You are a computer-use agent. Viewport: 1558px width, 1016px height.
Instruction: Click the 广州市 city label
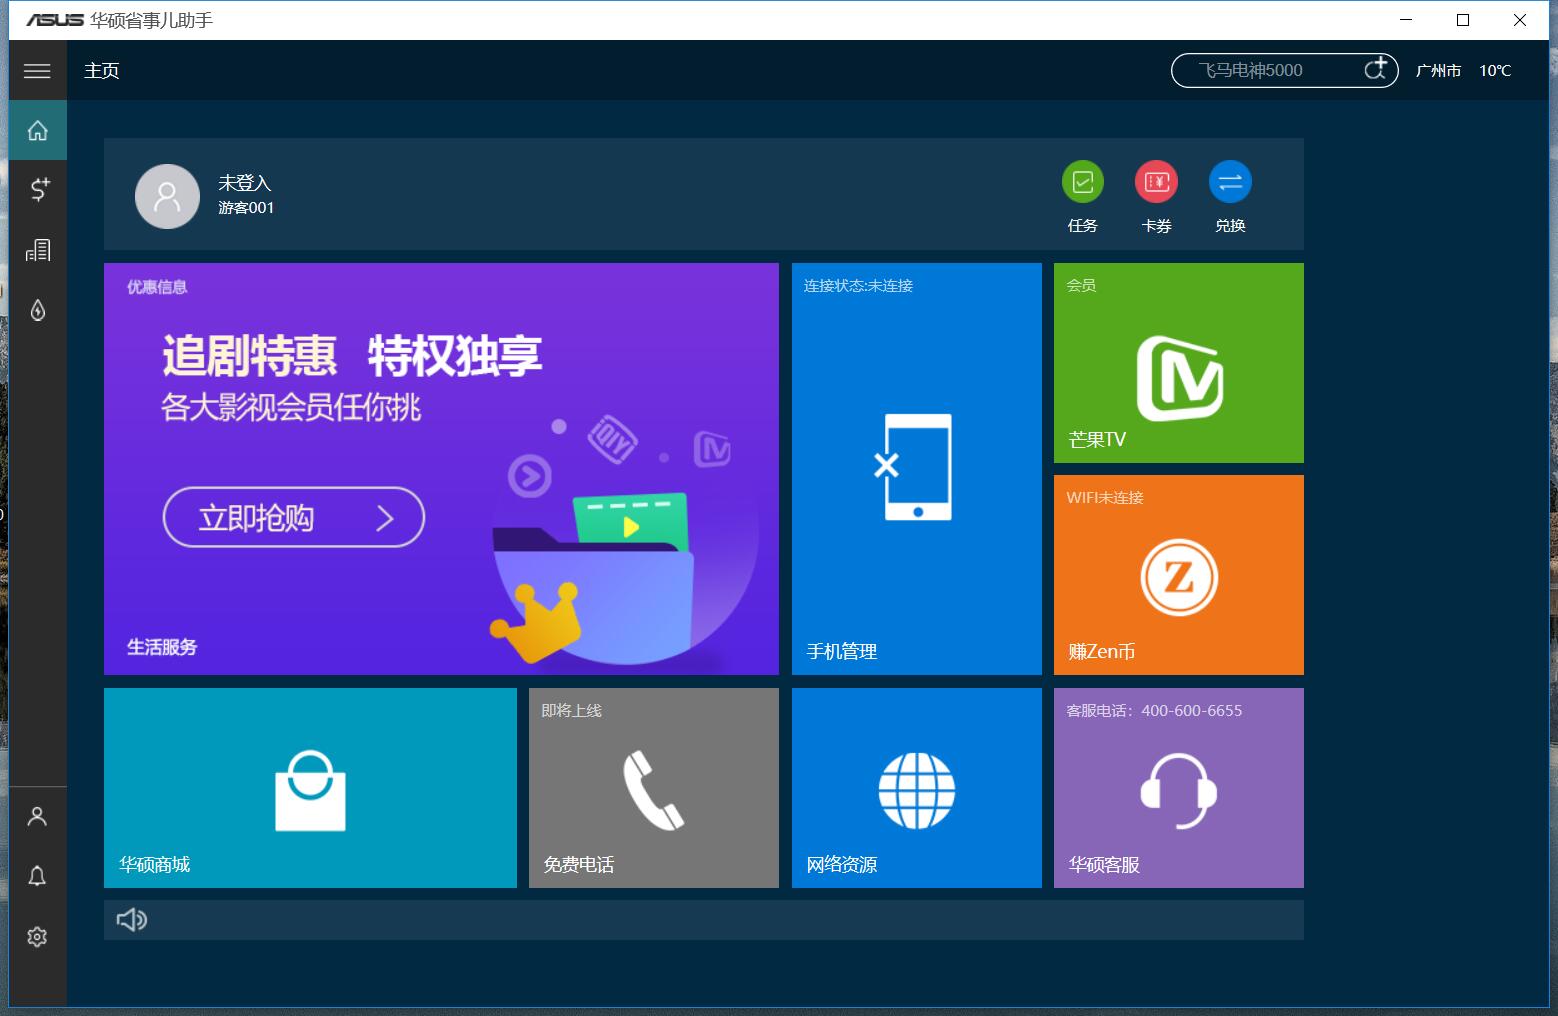1438,70
